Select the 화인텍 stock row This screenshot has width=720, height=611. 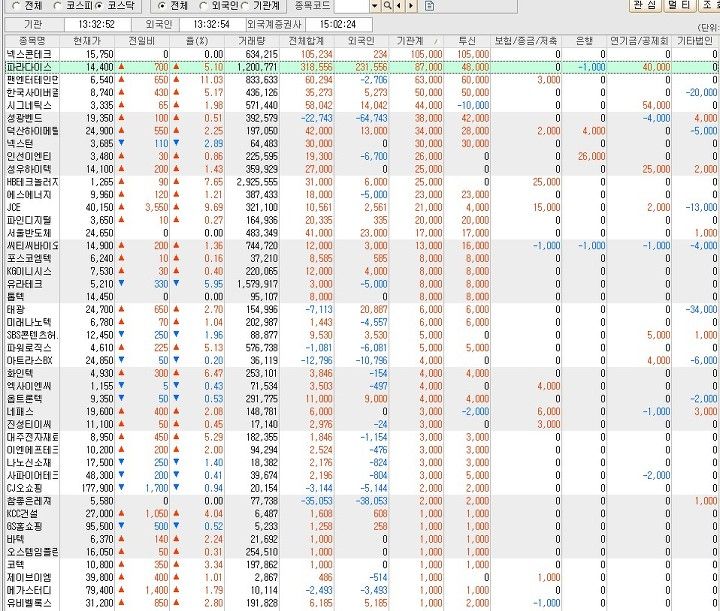point(362,373)
